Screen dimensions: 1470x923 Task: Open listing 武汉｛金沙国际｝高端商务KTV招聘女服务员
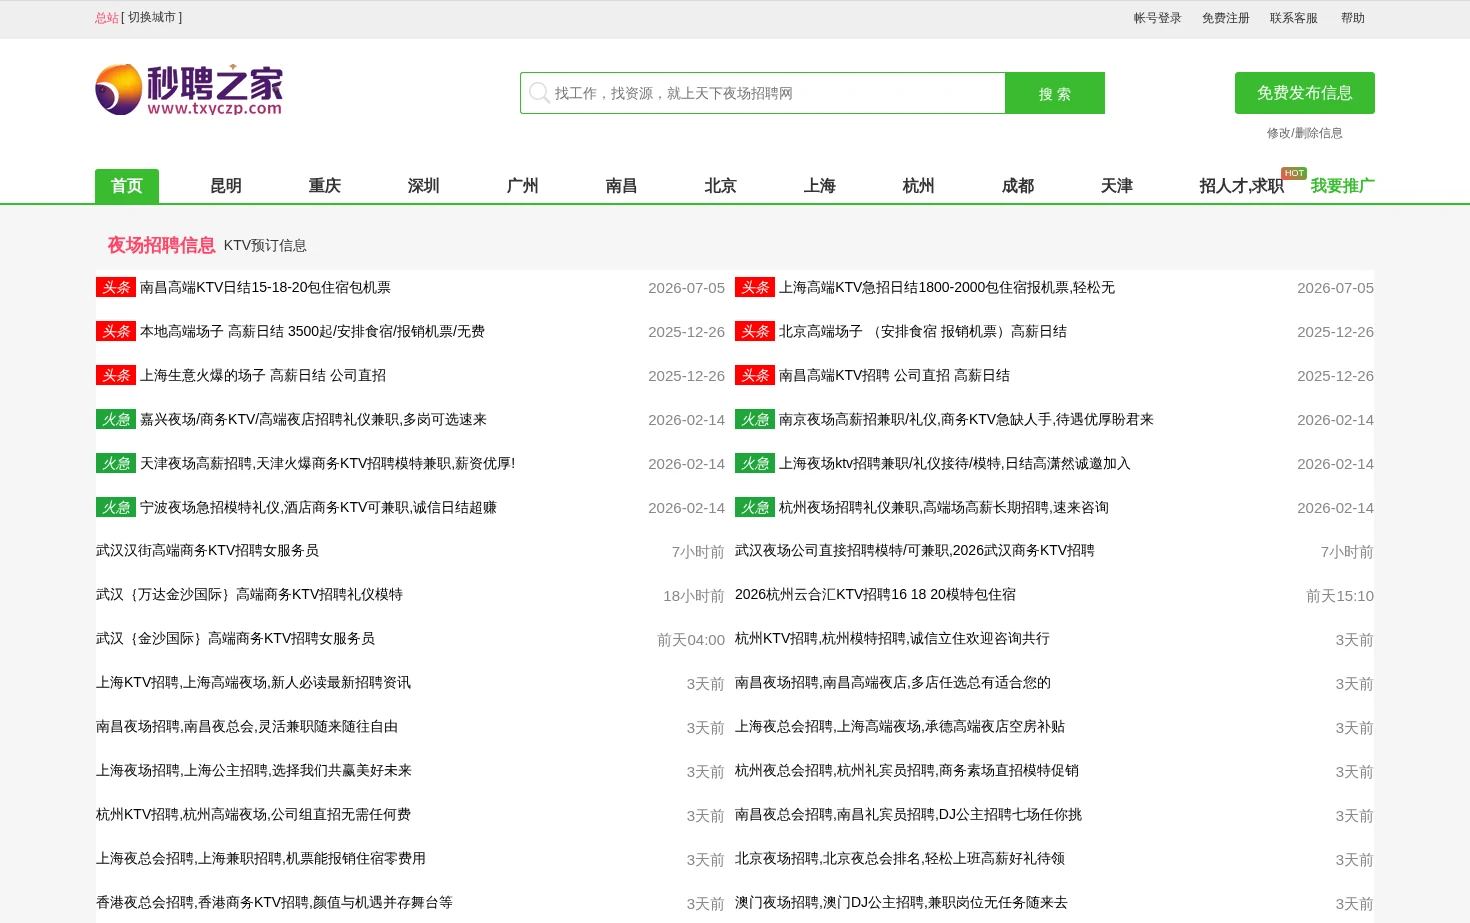[235, 638]
